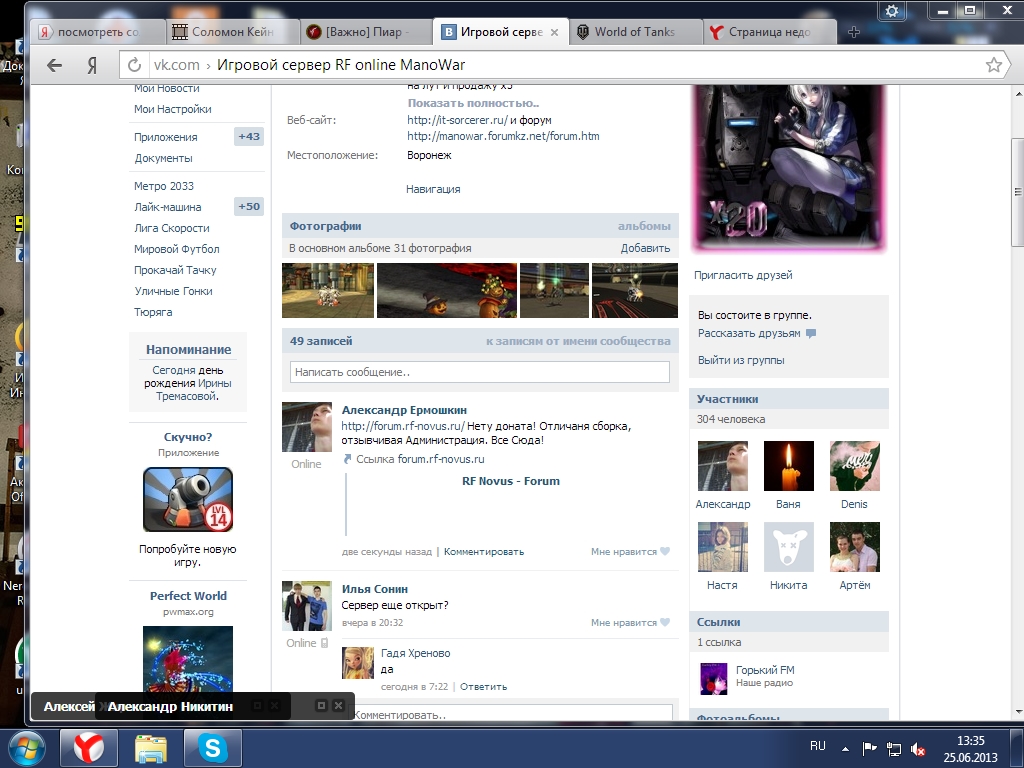Open the 'Уличные Гонки' app link
Viewport: 1024px width, 768px height.
(174, 291)
